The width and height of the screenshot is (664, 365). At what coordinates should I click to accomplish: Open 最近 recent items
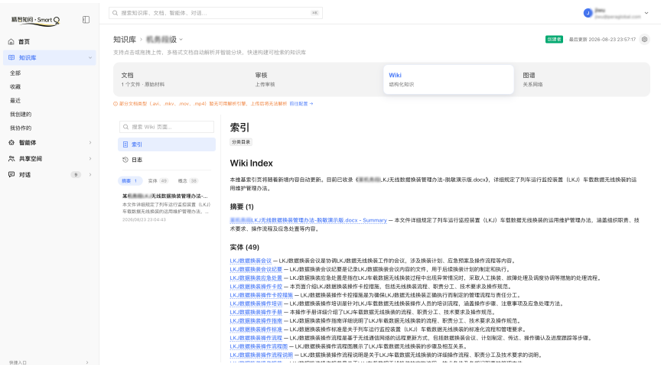[15, 100]
